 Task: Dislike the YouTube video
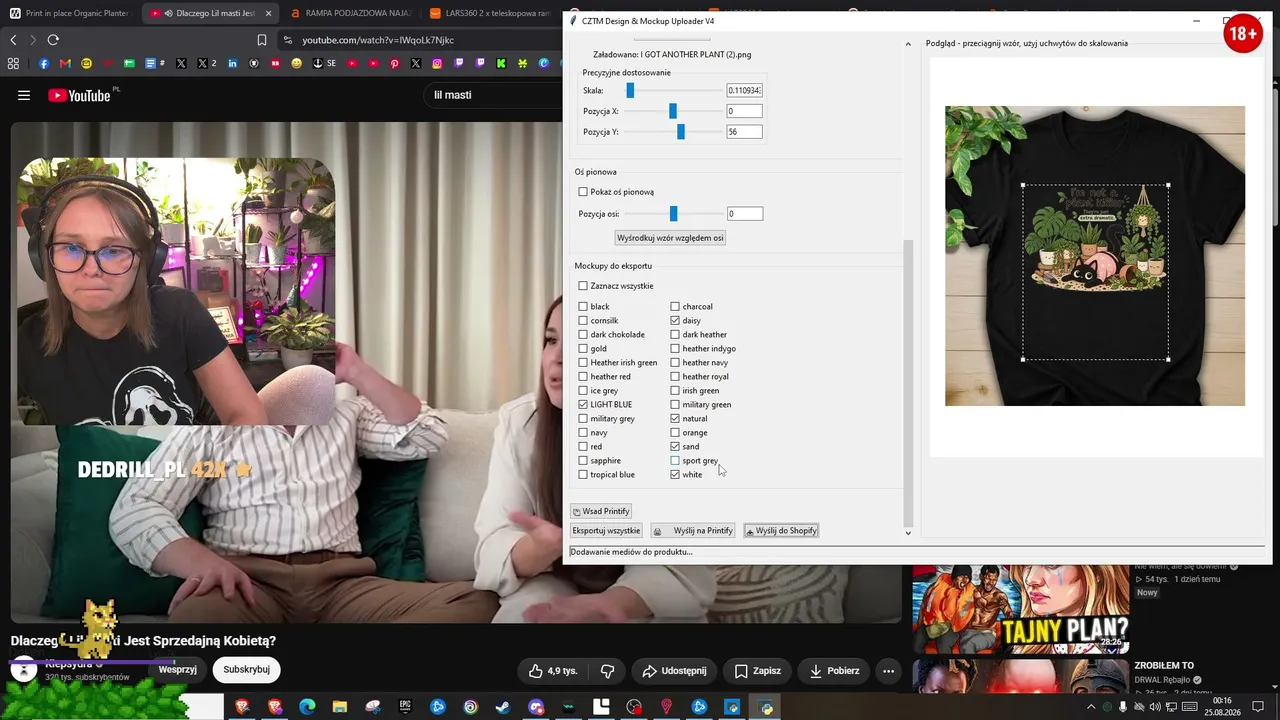tap(607, 670)
